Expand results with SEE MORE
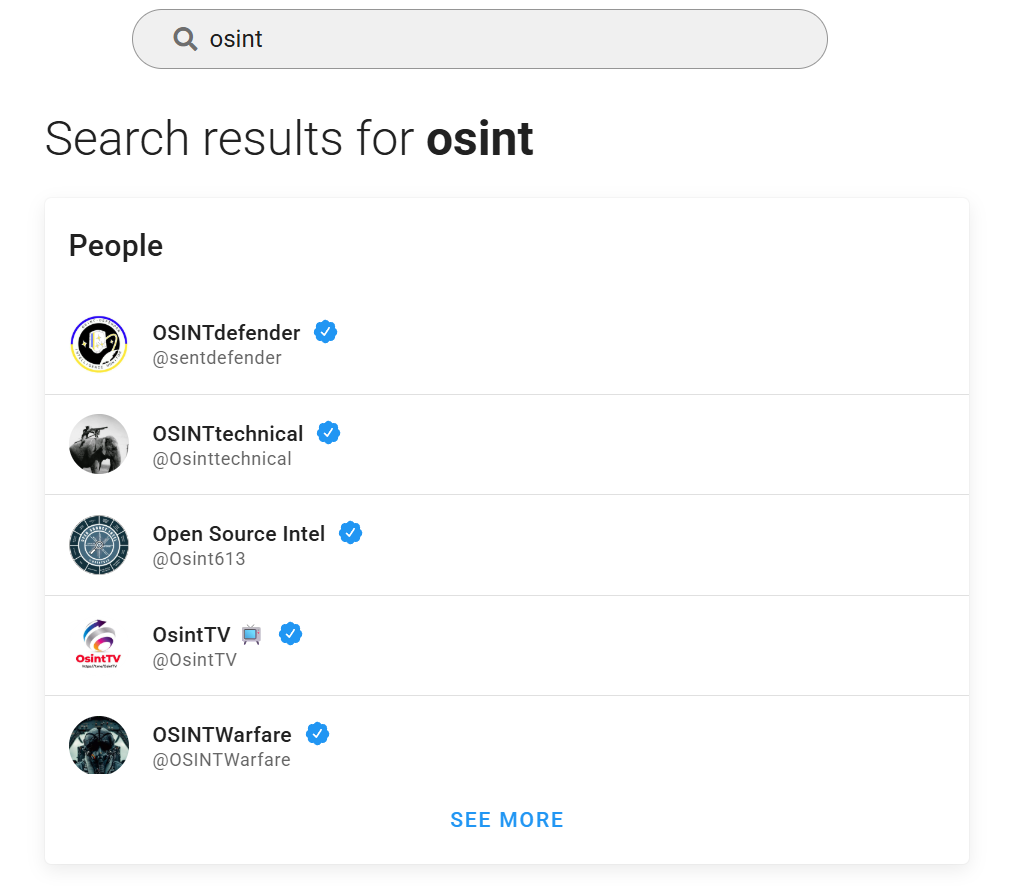The height and width of the screenshot is (886, 1017). 507,820
